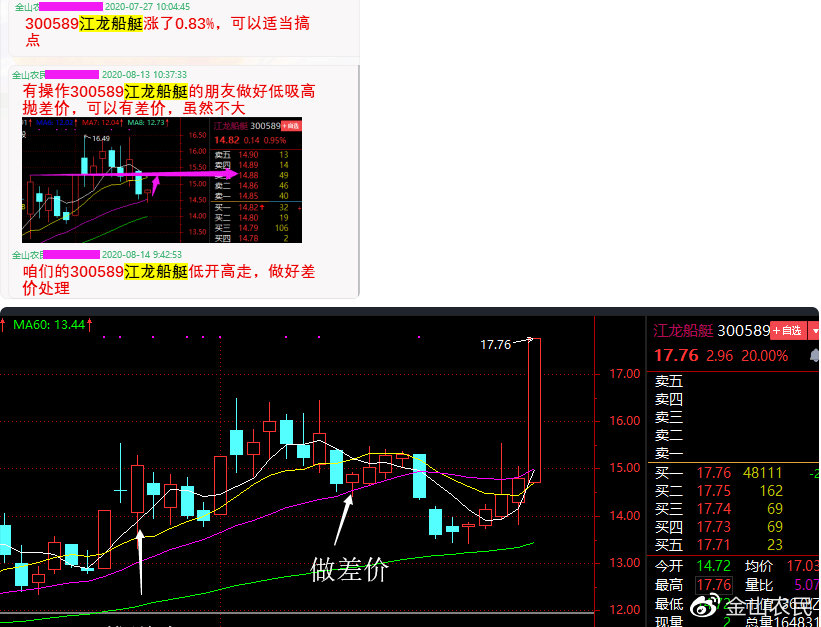Open the dropdown arrow next to +自选 in the large panel

pos(814,331)
